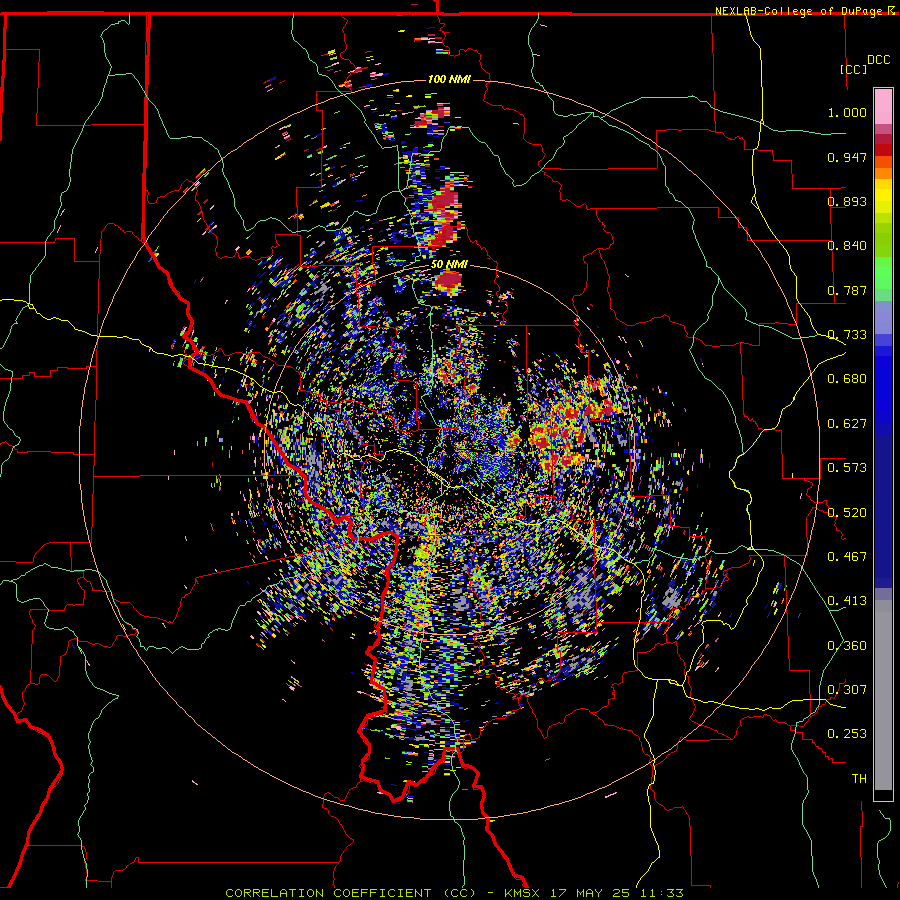Select the 0.467 scale value

click(x=847, y=557)
